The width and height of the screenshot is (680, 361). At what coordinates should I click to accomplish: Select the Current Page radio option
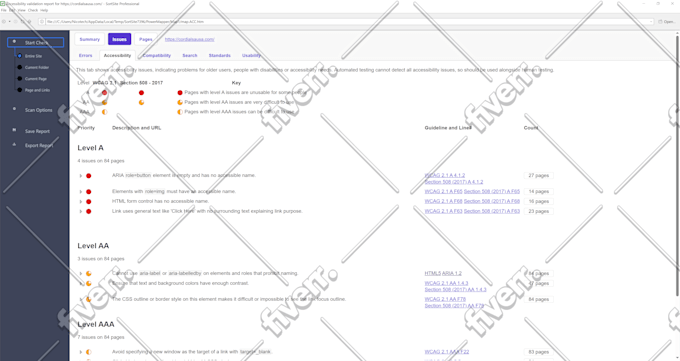click(20, 79)
